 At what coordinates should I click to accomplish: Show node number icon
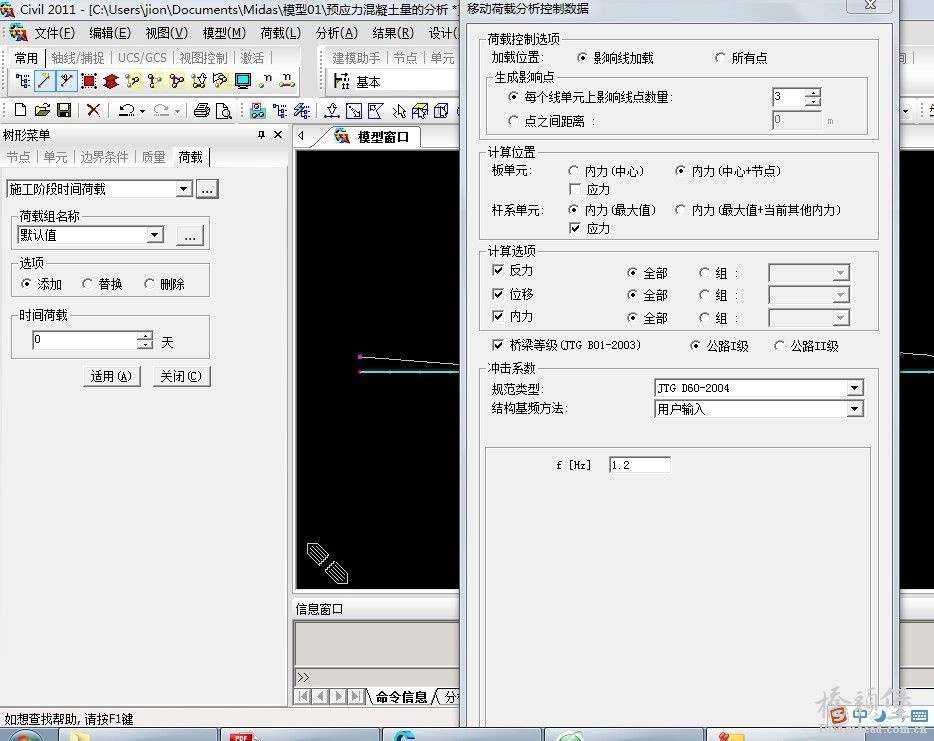click(265, 80)
